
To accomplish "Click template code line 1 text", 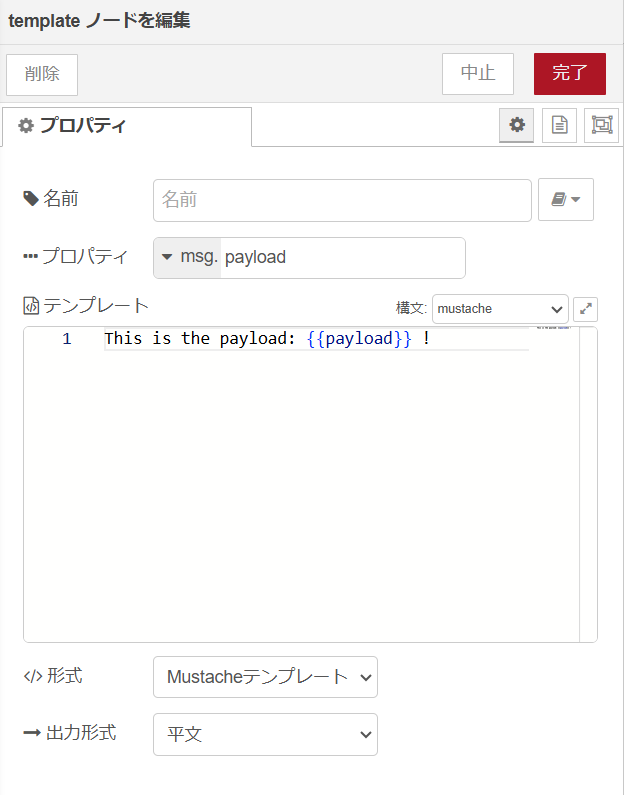I will point(267,339).
